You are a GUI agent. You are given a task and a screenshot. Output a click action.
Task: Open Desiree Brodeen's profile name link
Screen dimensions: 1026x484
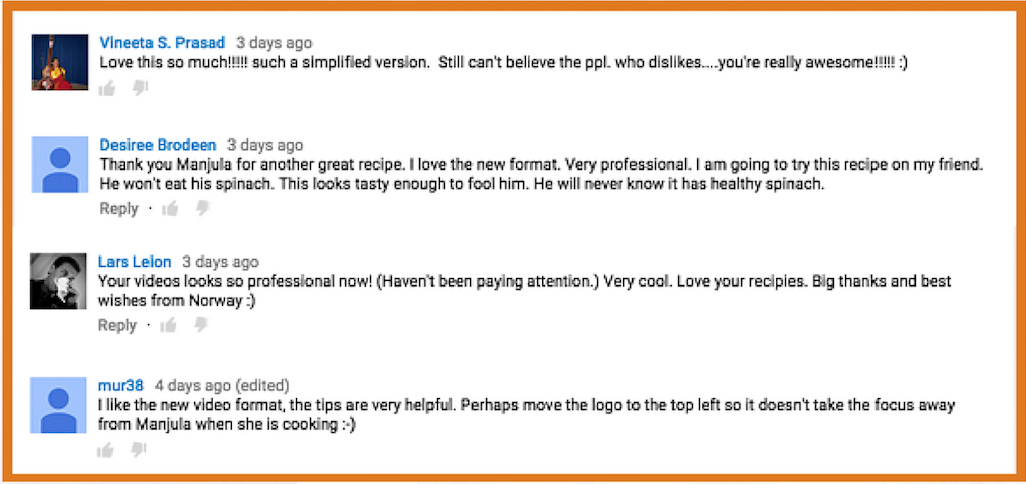coord(158,145)
